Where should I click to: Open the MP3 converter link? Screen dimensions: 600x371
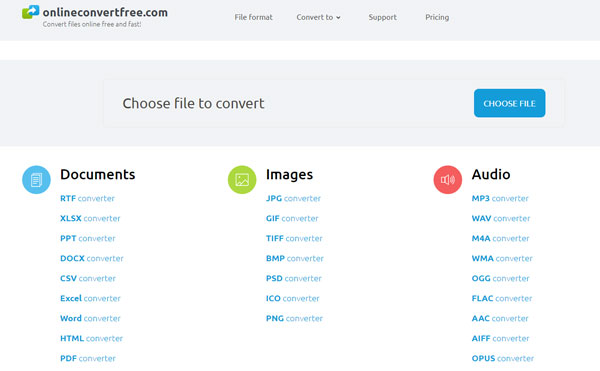pos(500,199)
